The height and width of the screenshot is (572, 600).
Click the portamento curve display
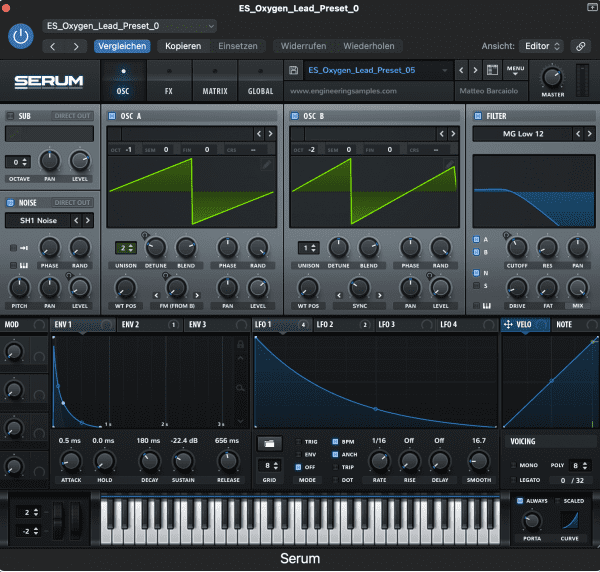(x=569, y=521)
